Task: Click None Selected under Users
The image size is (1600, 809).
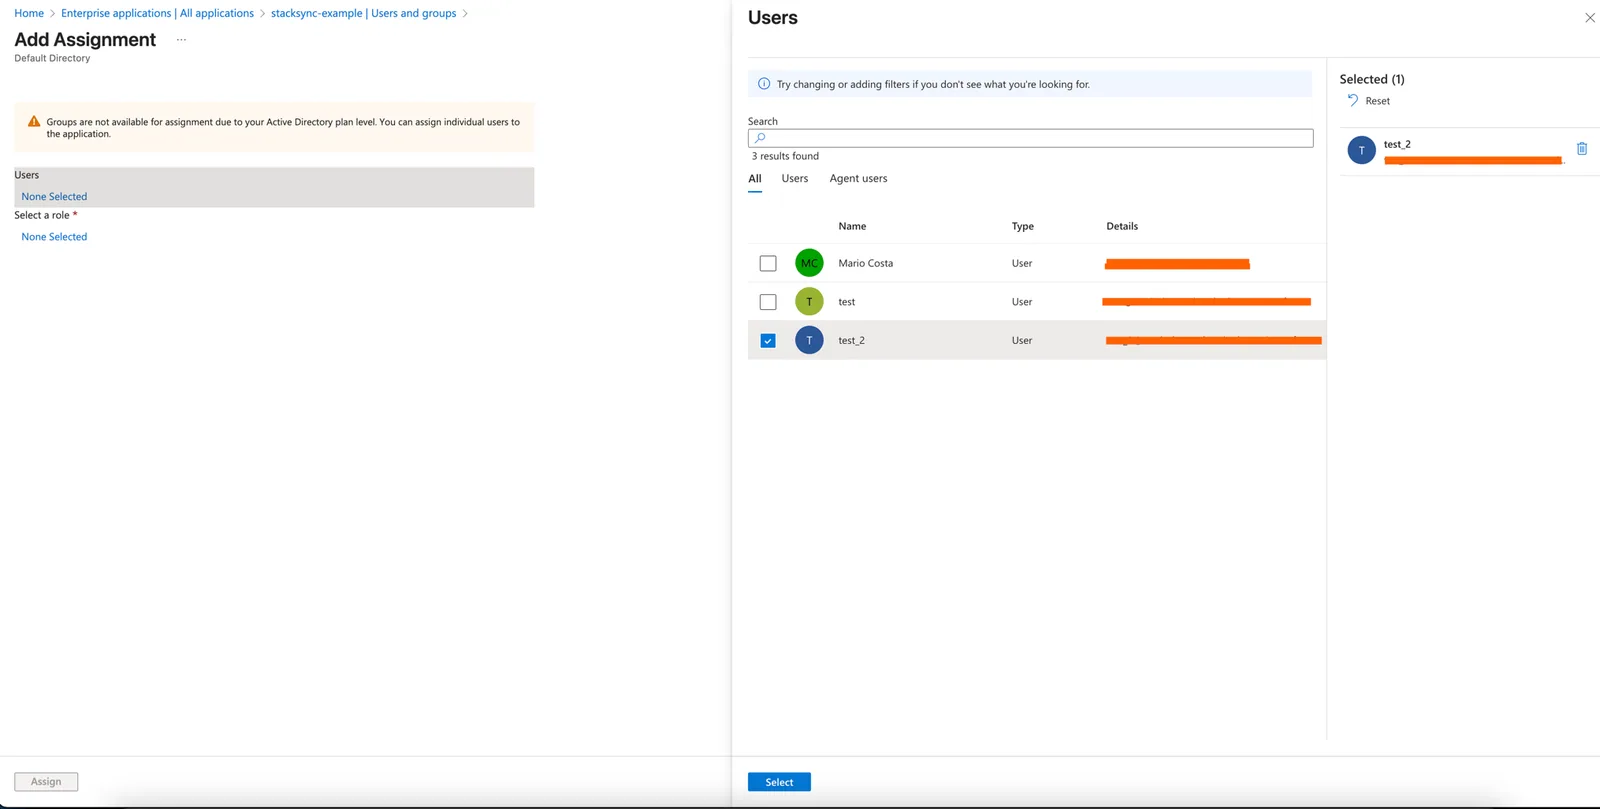Action: tap(54, 197)
